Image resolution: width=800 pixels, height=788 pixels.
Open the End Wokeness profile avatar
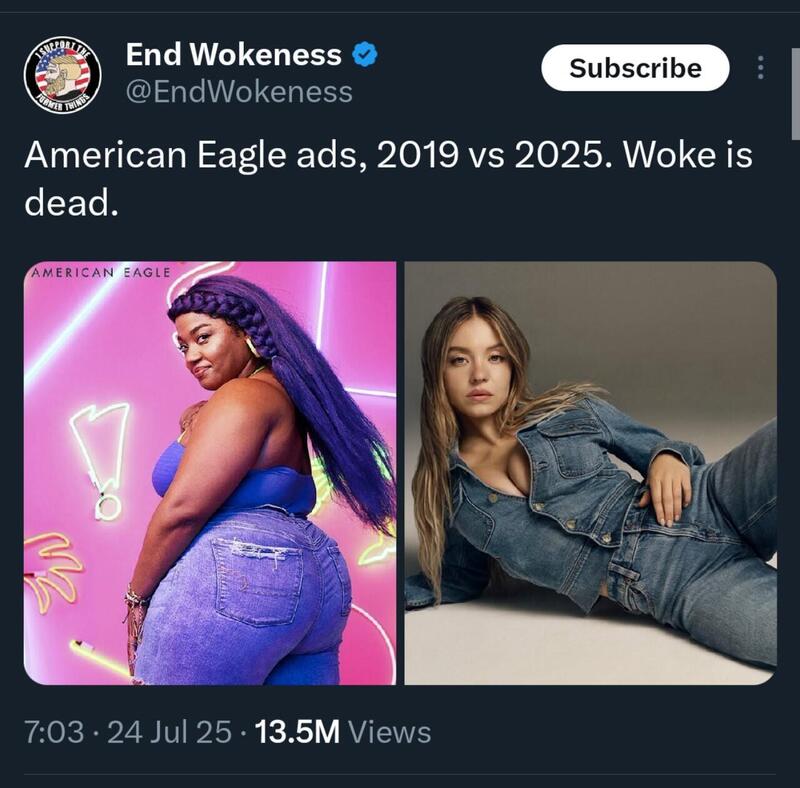click(x=63, y=76)
